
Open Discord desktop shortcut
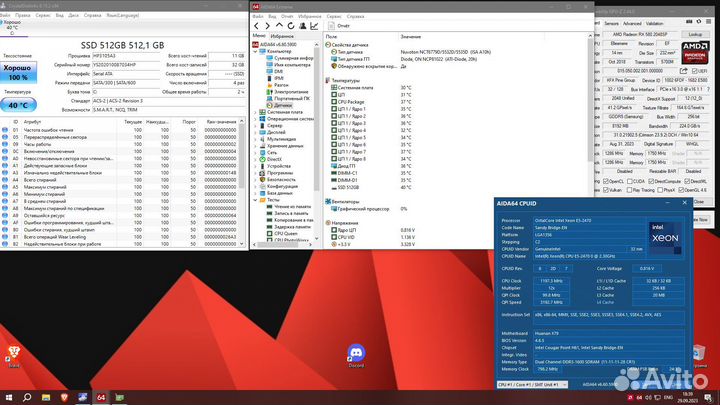click(x=356, y=356)
